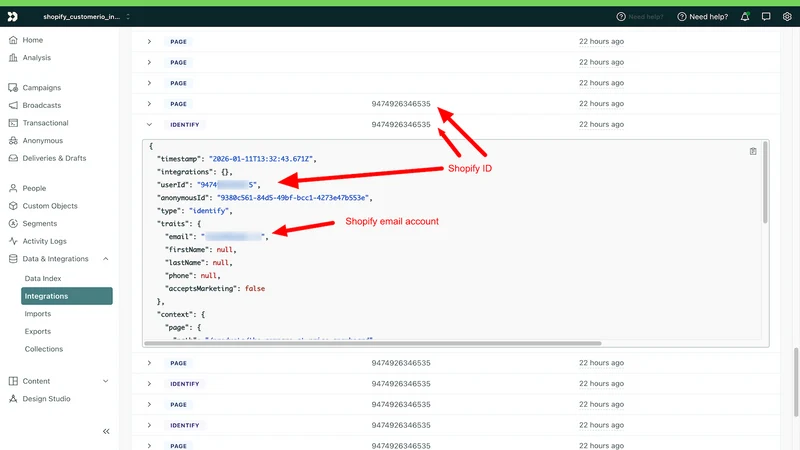
Task: Open Imports submenu item
Action: [x=38, y=314]
